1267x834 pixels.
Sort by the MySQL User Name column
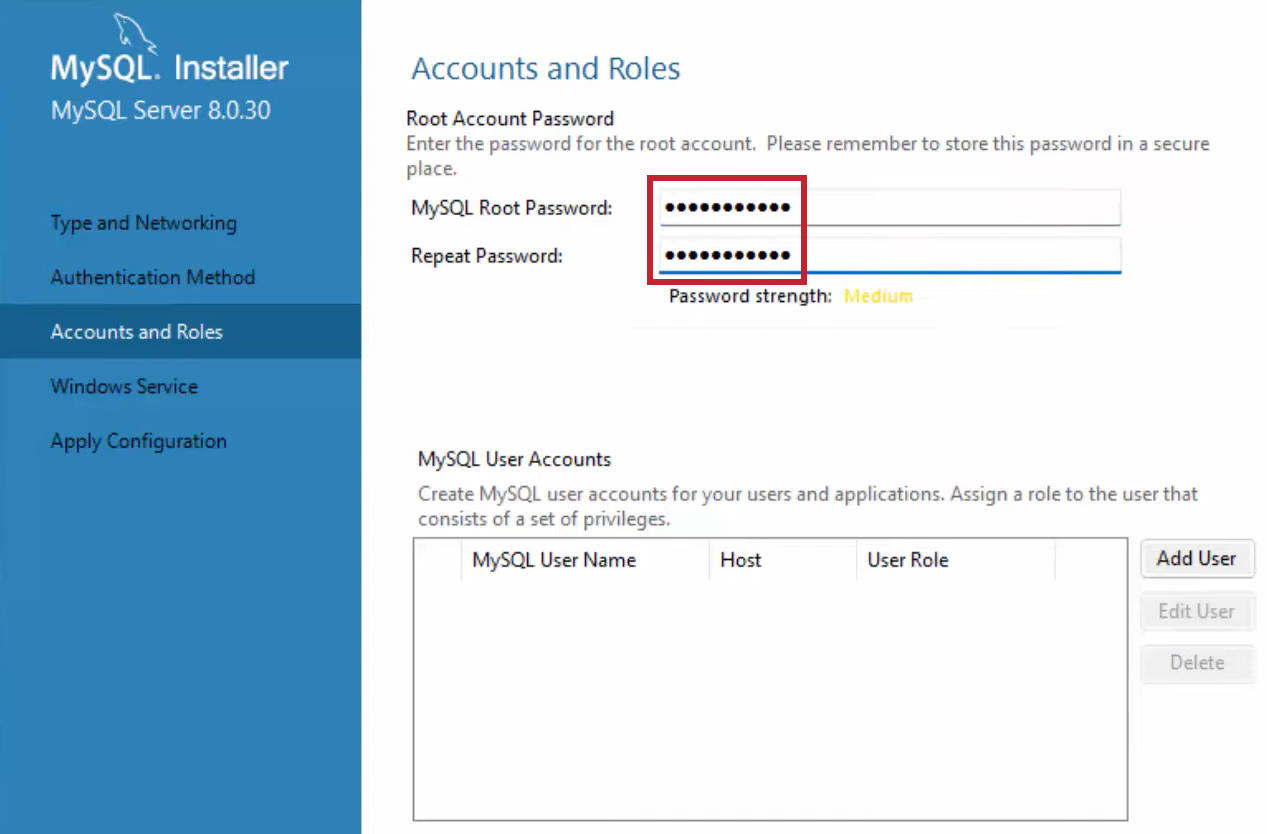(585, 560)
